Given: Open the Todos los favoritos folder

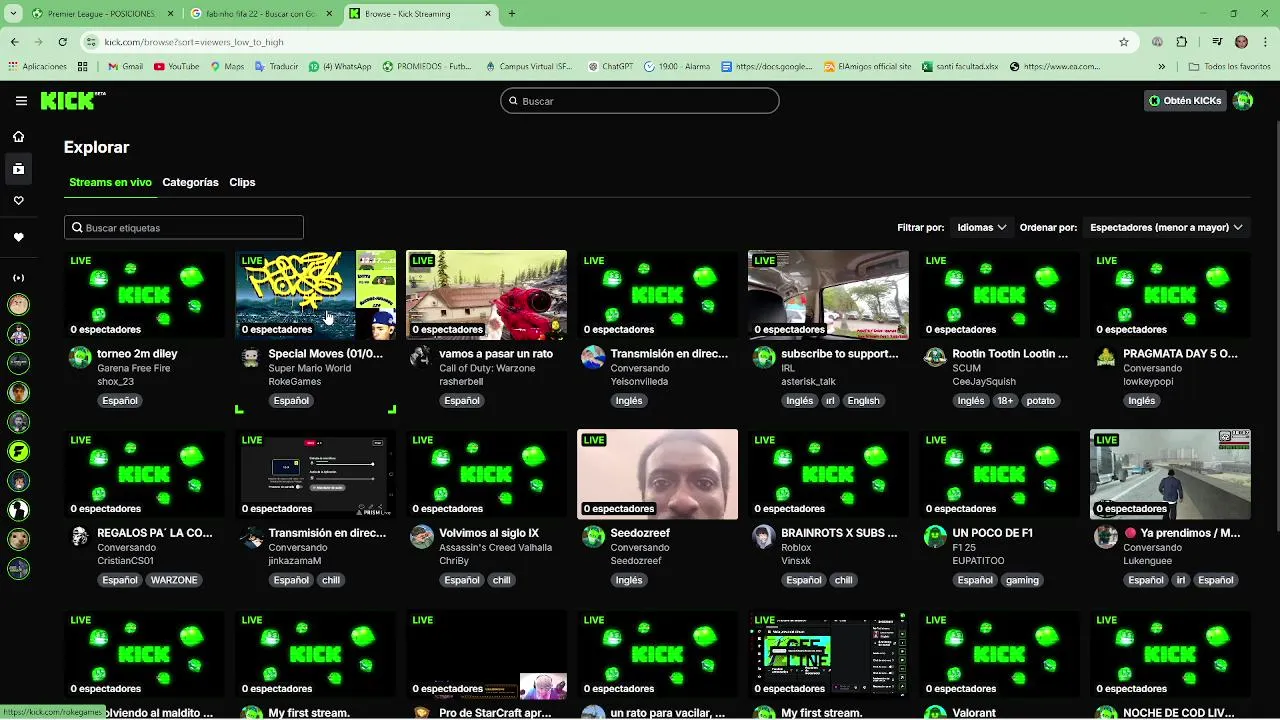Looking at the screenshot, I should [1229, 67].
